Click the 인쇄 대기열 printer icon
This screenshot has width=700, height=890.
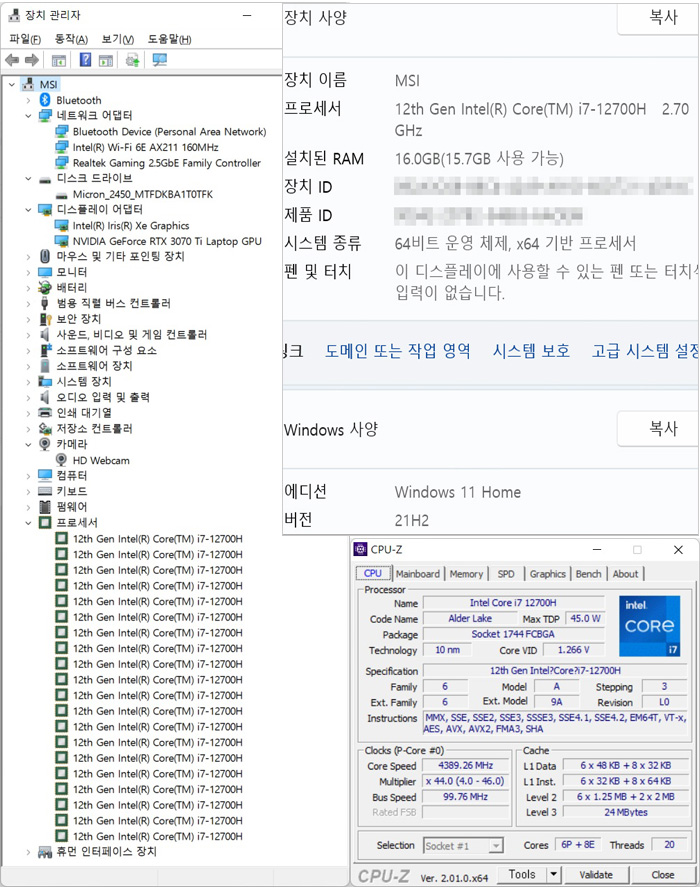[45, 413]
